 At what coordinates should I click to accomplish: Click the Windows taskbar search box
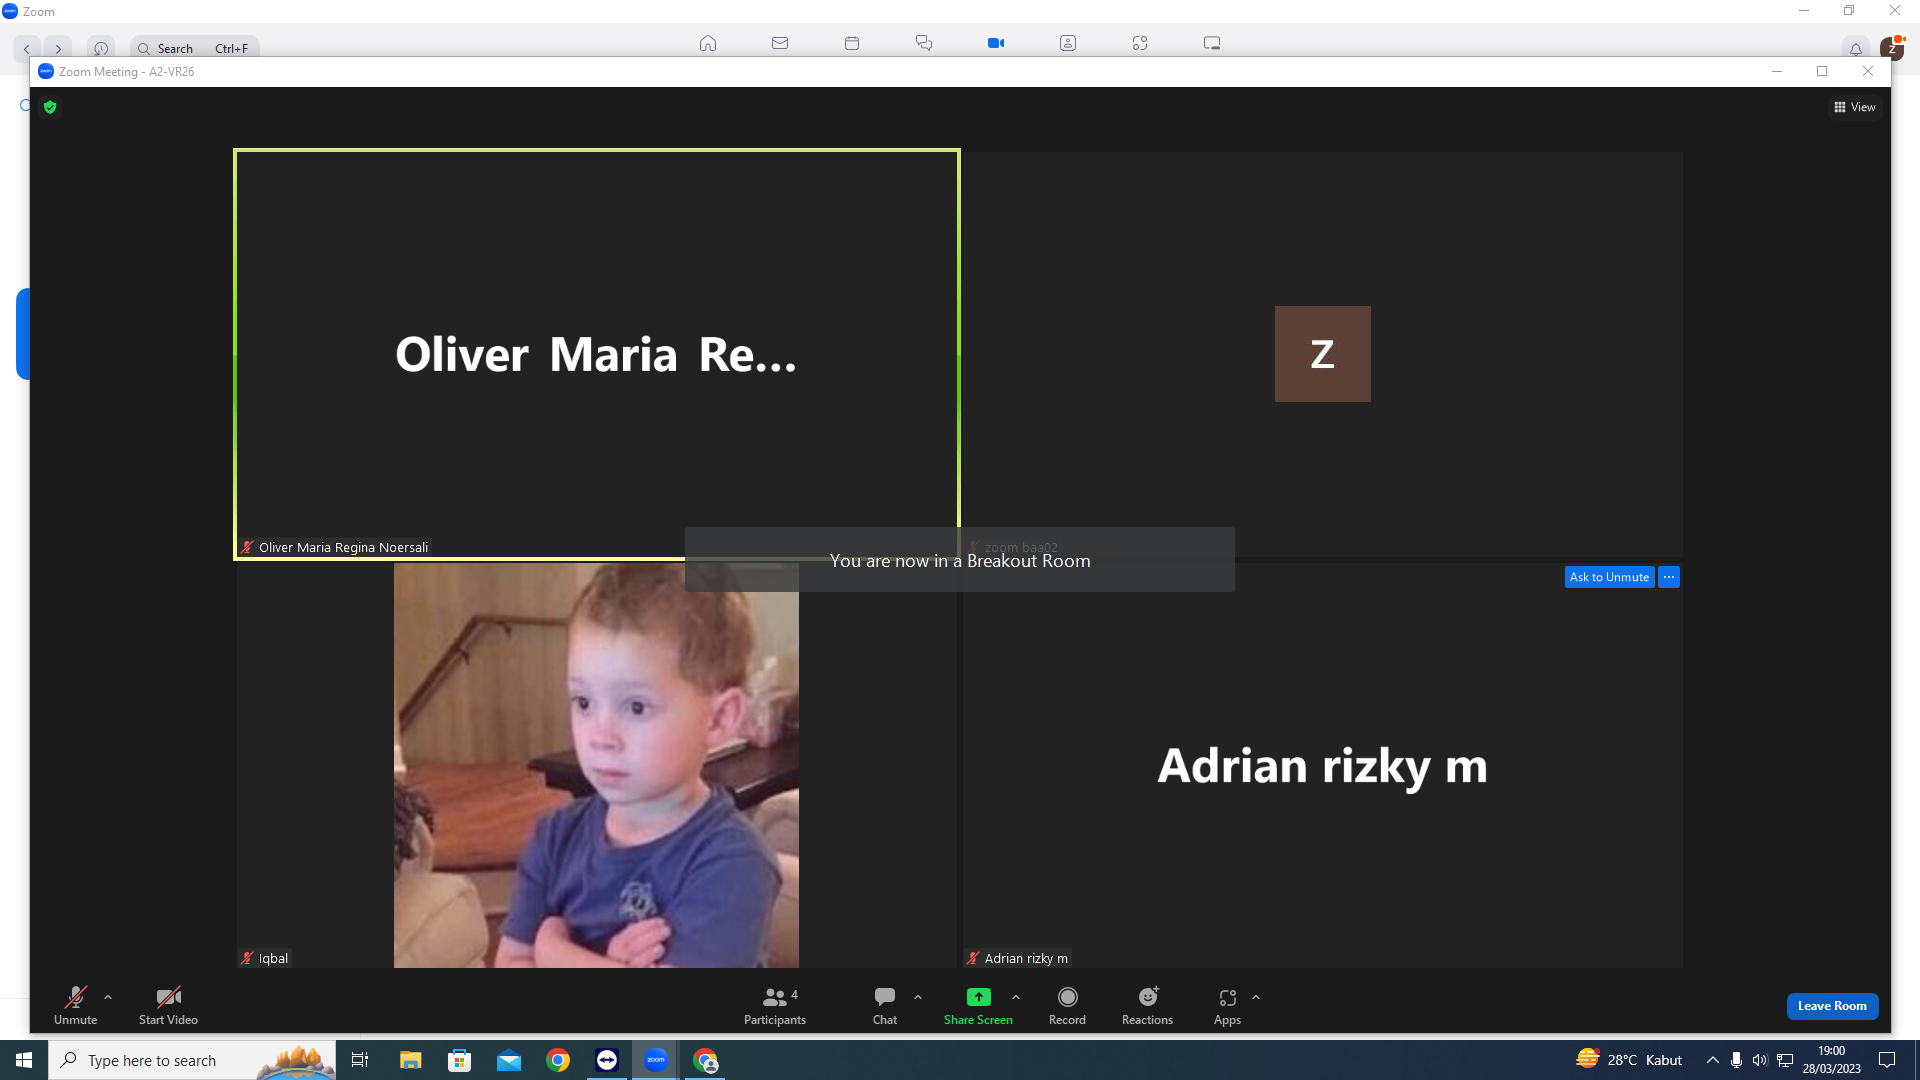pos(192,1060)
